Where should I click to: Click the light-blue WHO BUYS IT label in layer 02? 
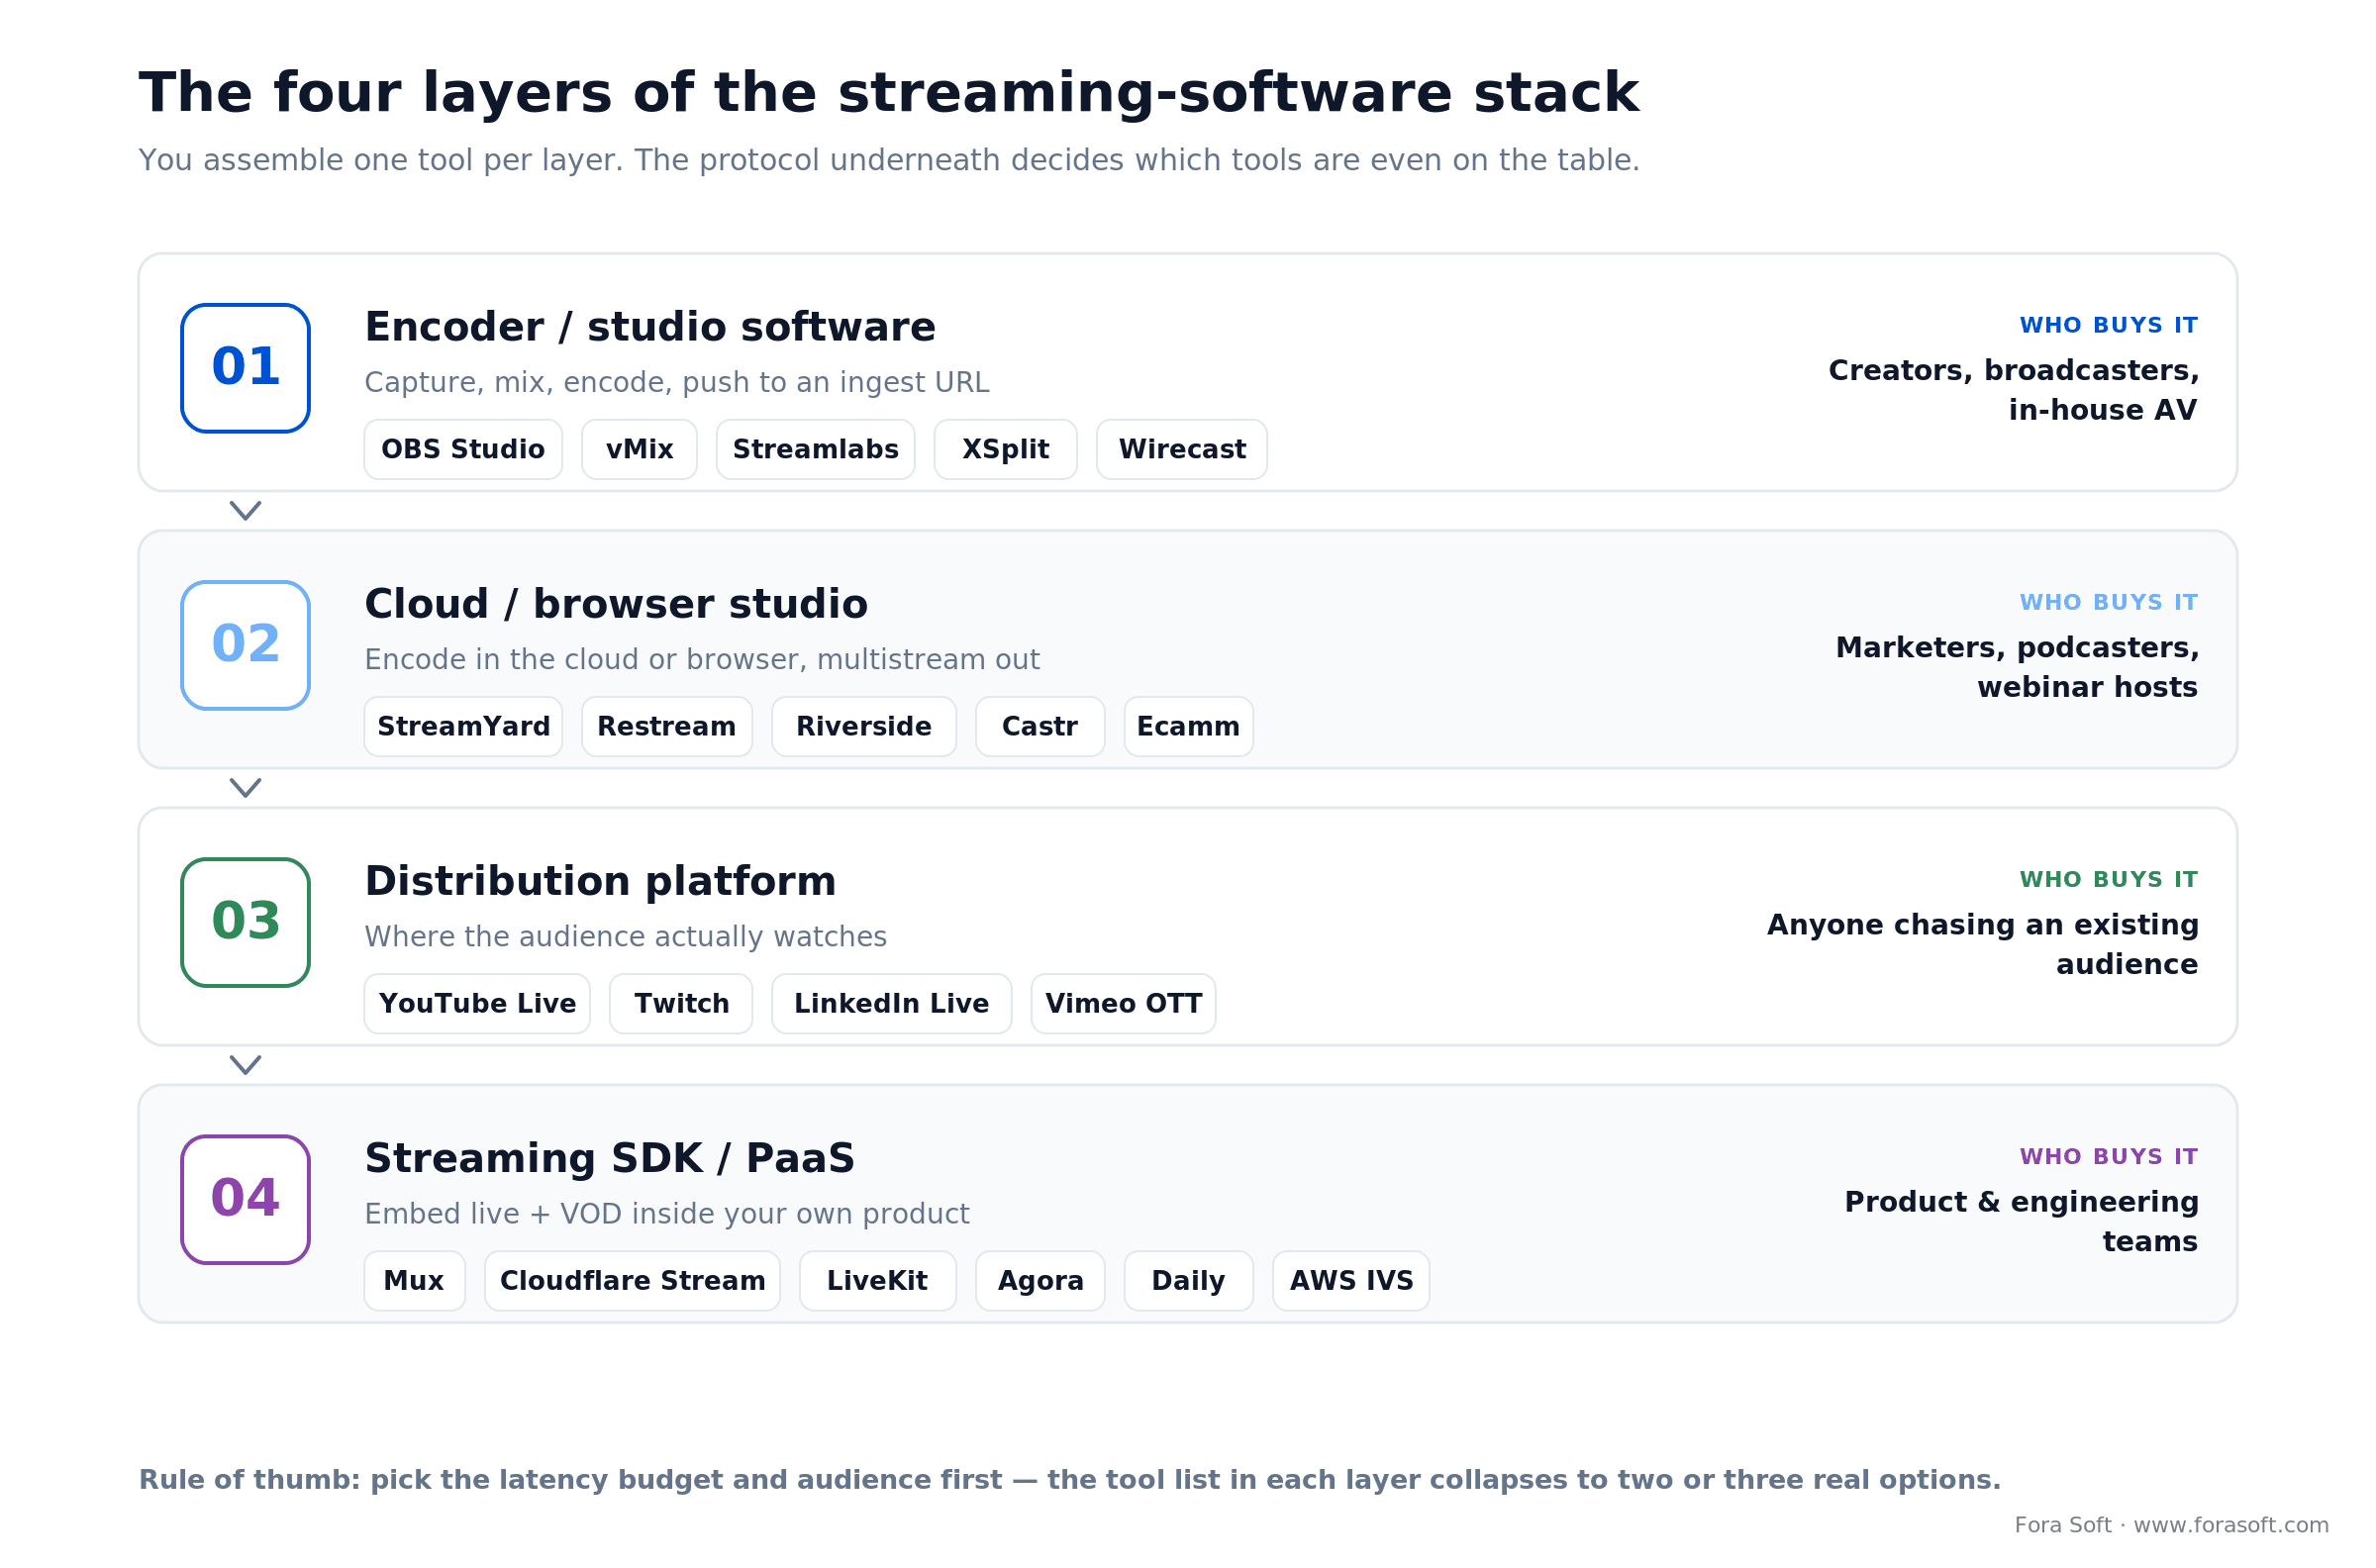(2108, 603)
